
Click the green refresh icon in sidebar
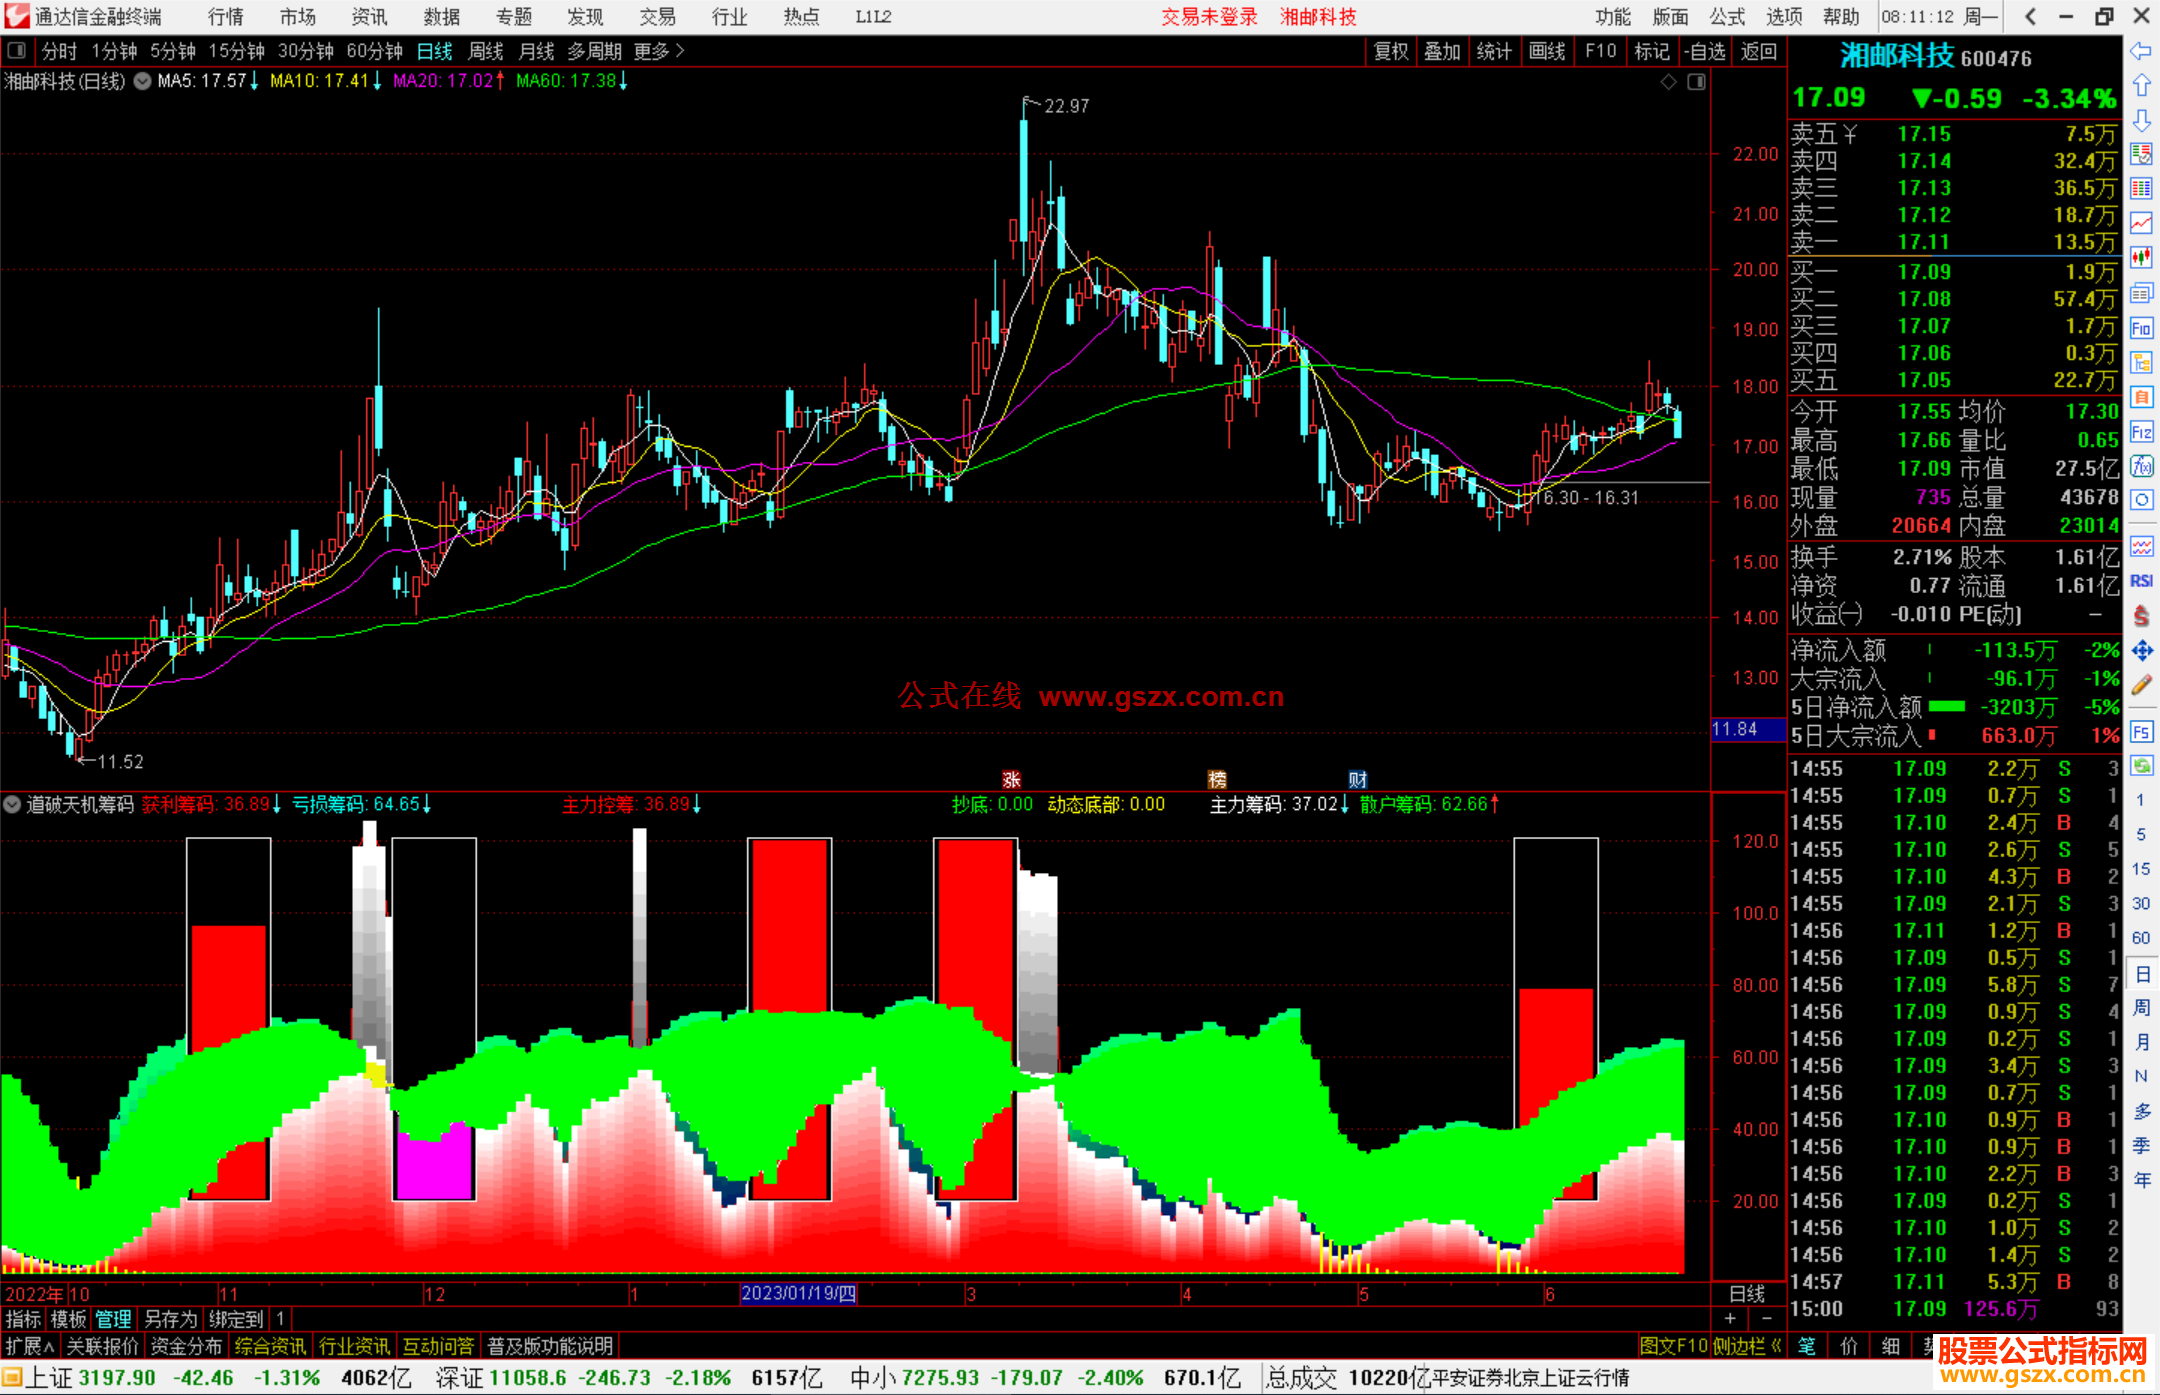[2141, 766]
